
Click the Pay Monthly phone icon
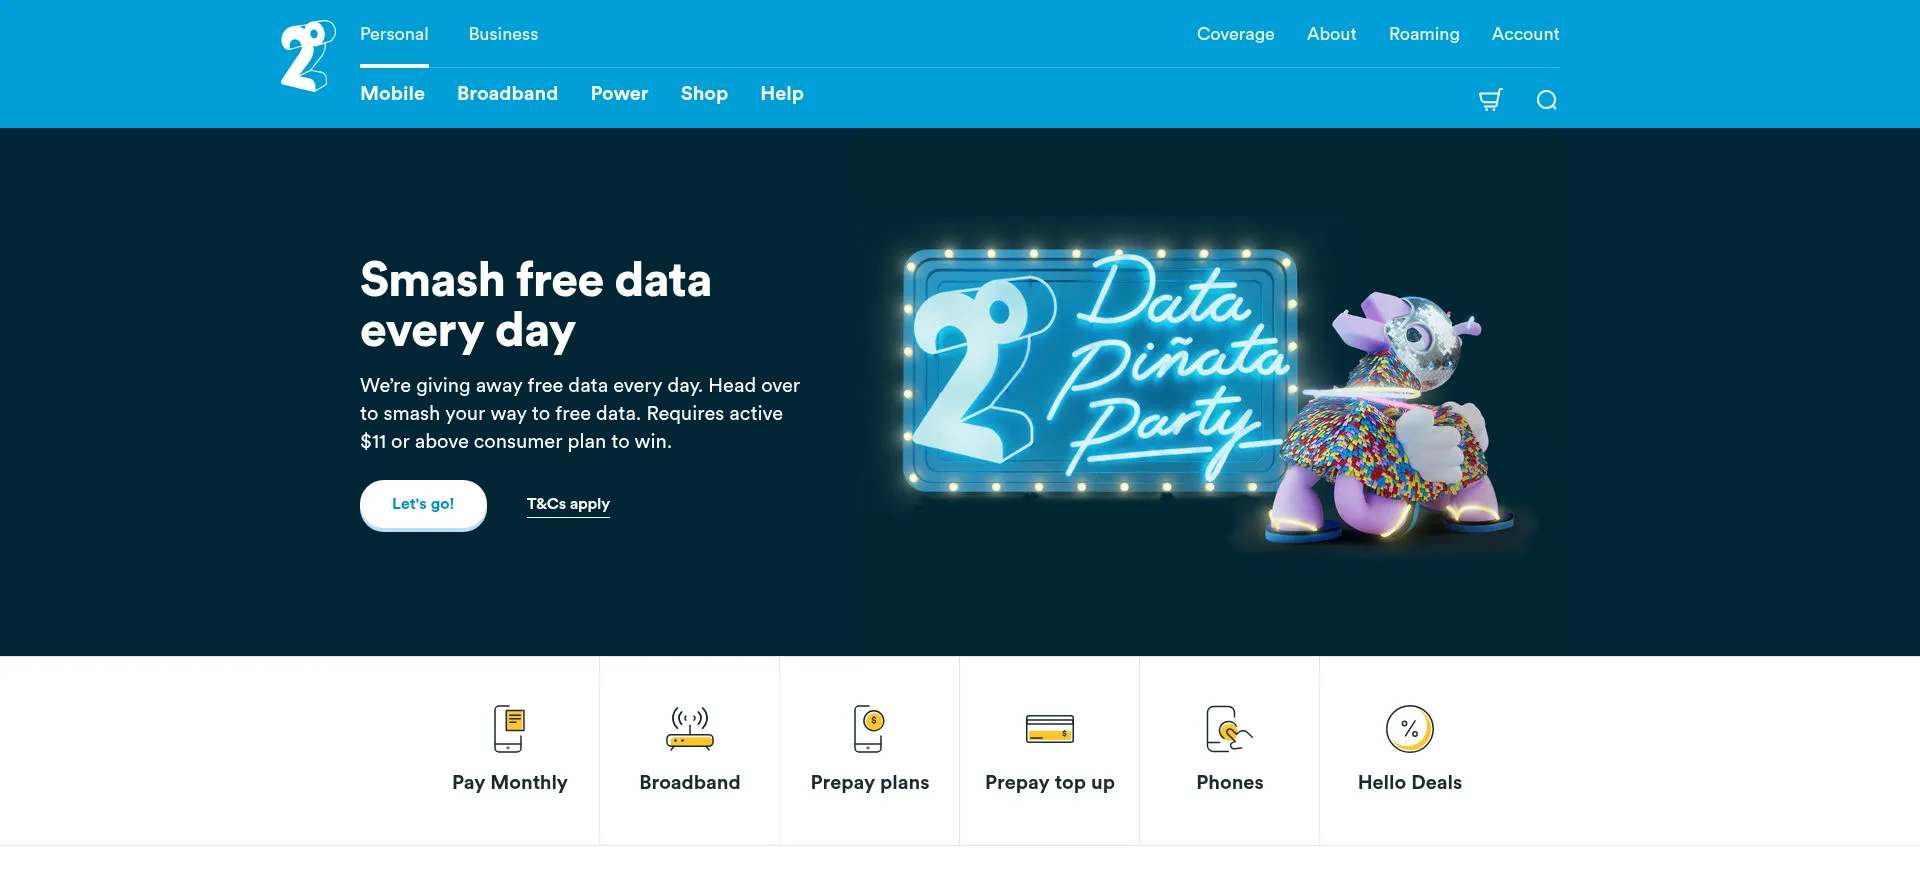[x=509, y=729]
